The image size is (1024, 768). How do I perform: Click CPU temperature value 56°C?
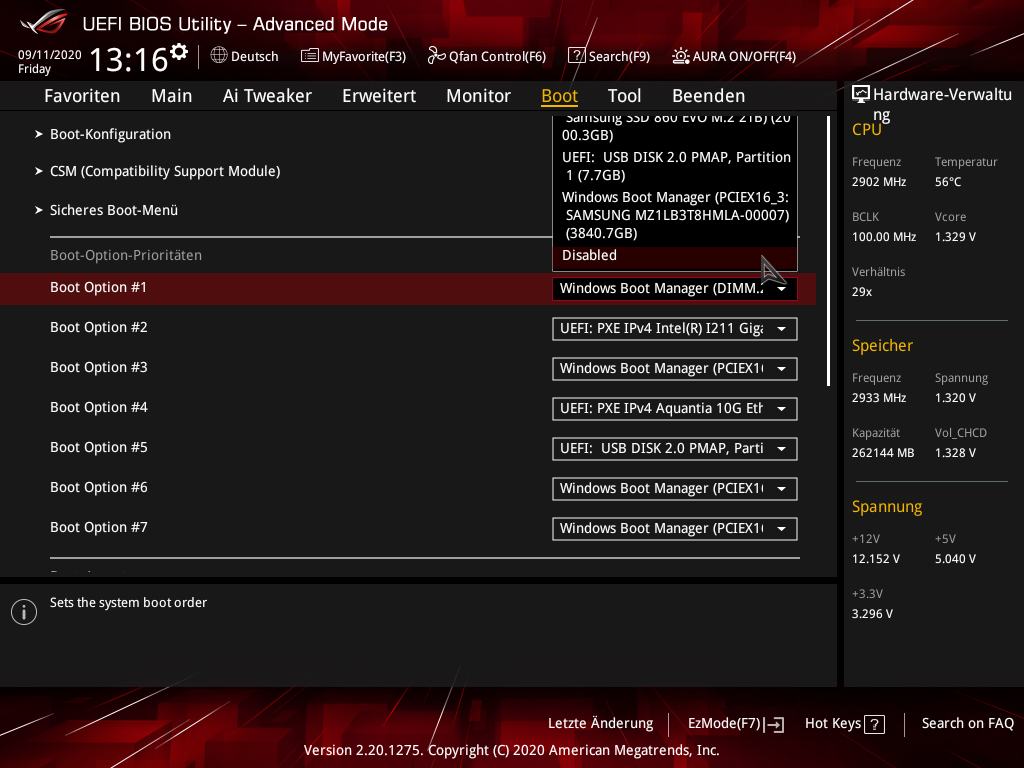pyautogui.click(x=948, y=182)
